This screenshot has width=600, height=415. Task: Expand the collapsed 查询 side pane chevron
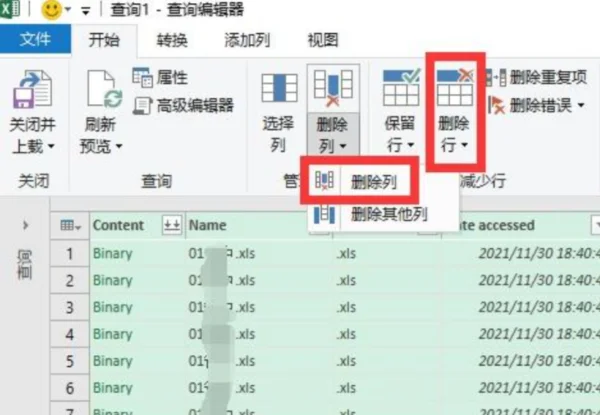pos(25,225)
